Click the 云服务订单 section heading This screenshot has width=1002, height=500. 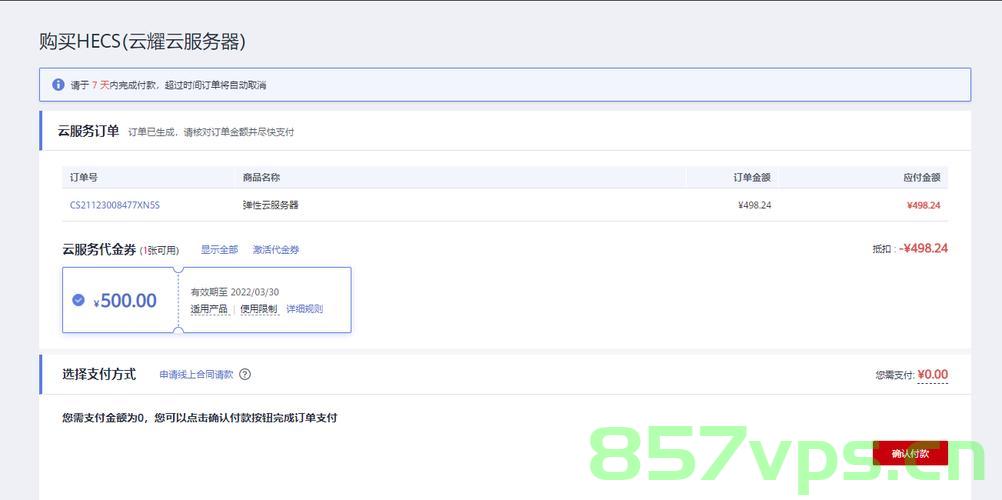click(x=88, y=132)
